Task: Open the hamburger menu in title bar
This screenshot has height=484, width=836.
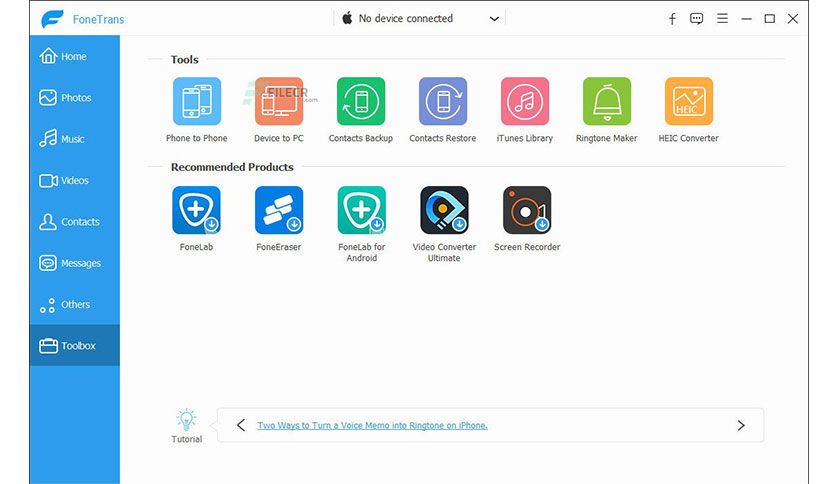Action: [722, 19]
